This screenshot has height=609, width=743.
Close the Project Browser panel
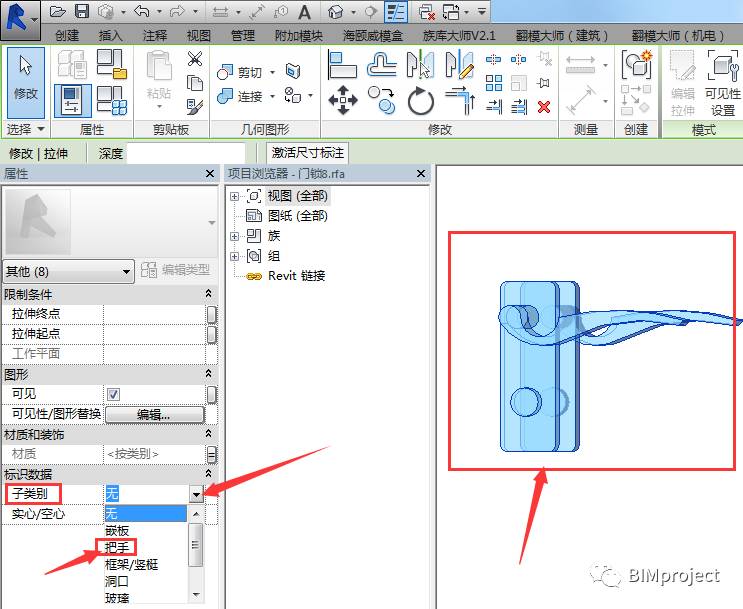[x=421, y=174]
